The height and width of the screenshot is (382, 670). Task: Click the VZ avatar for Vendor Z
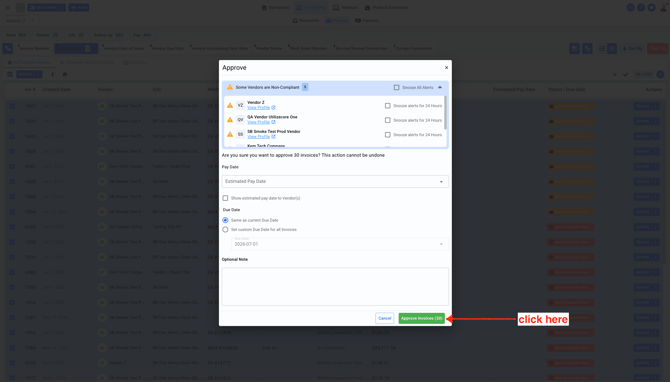pos(240,105)
